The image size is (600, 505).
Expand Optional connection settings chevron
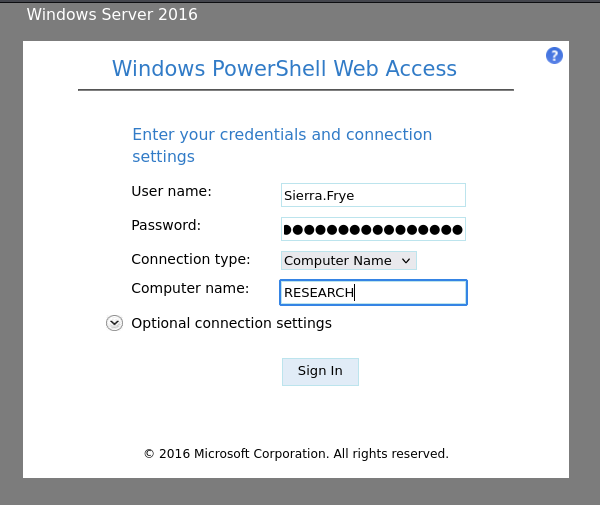114,323
